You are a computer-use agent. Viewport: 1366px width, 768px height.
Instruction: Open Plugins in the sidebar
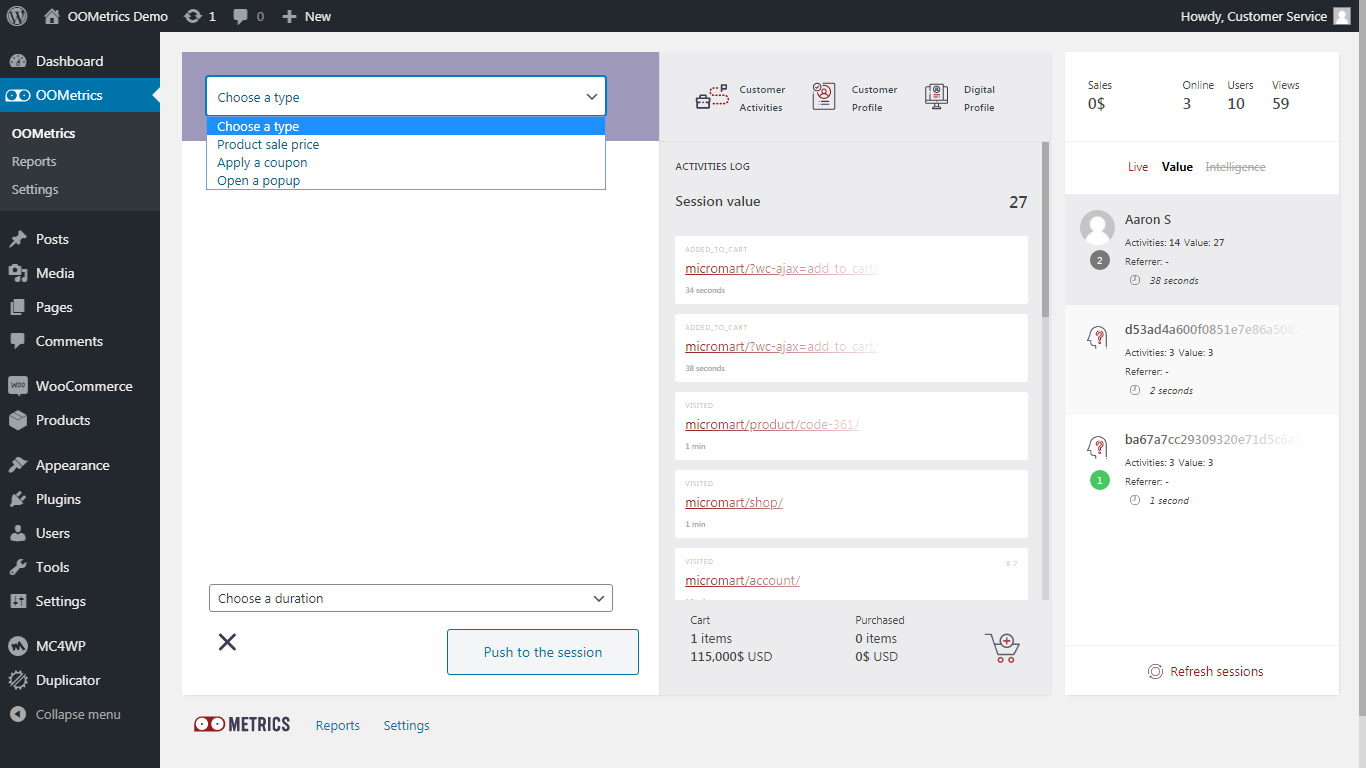80,499
